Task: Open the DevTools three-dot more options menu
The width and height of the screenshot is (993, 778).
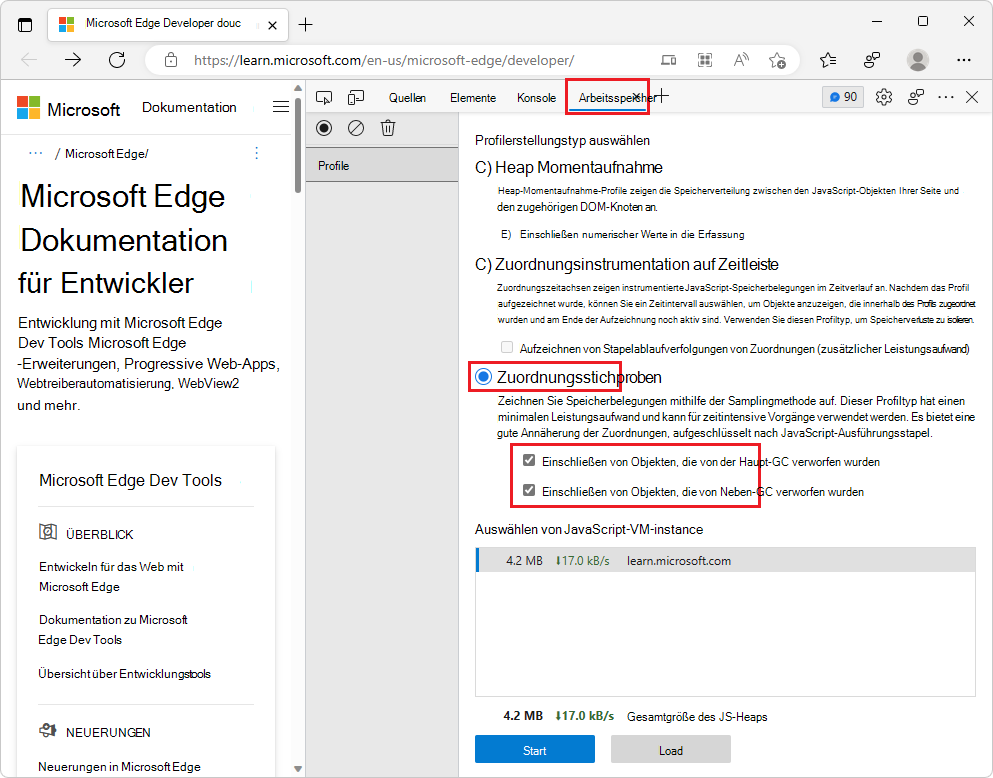Action: point(945,97)
